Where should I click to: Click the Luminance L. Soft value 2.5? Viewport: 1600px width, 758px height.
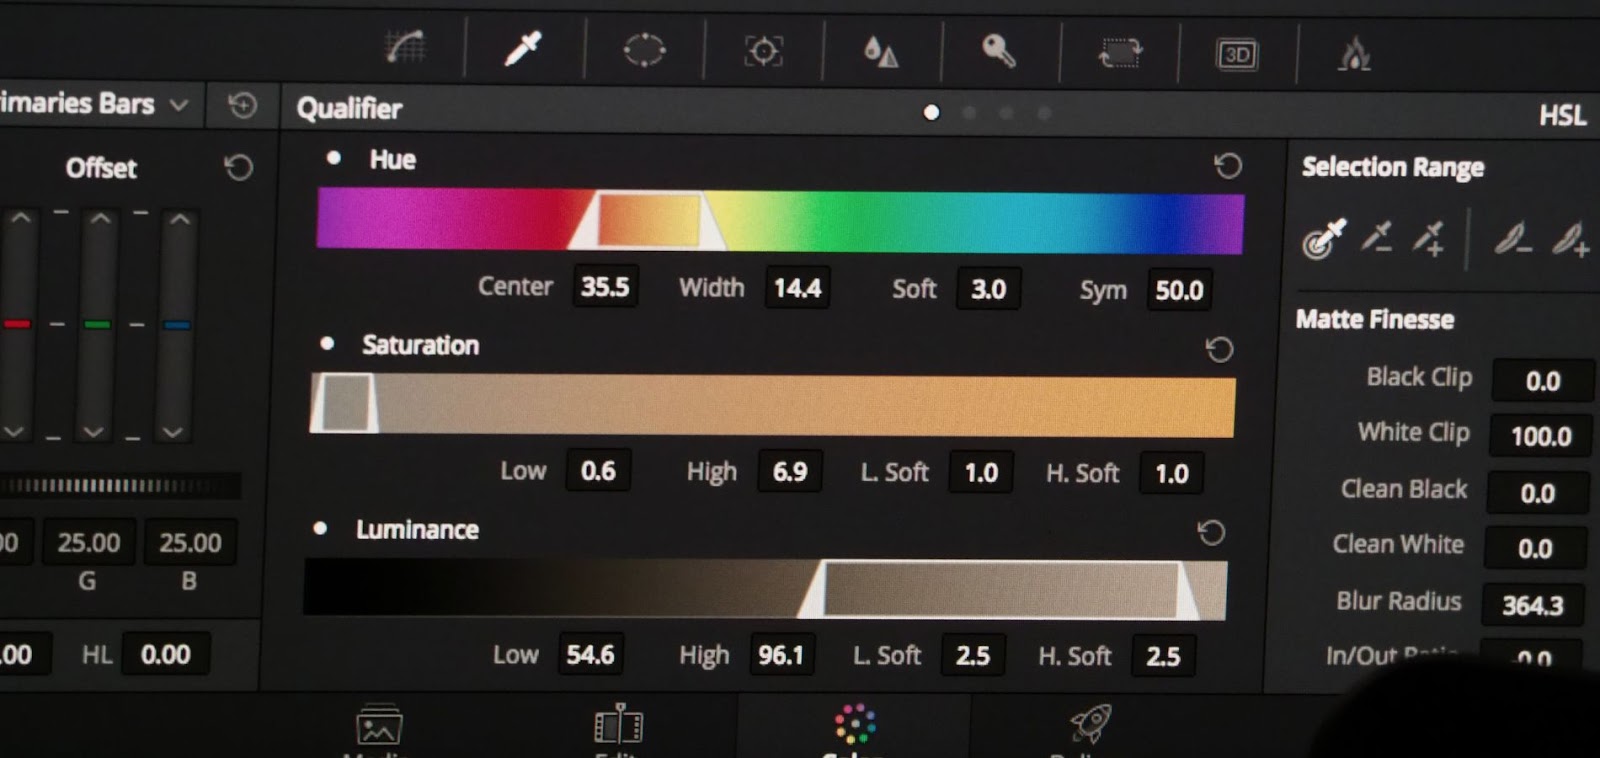coord(972,656)
